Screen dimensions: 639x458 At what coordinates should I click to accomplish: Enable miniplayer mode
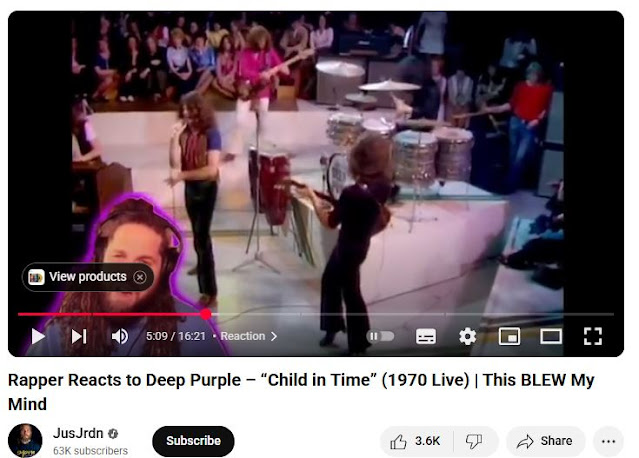click(509, 337)
